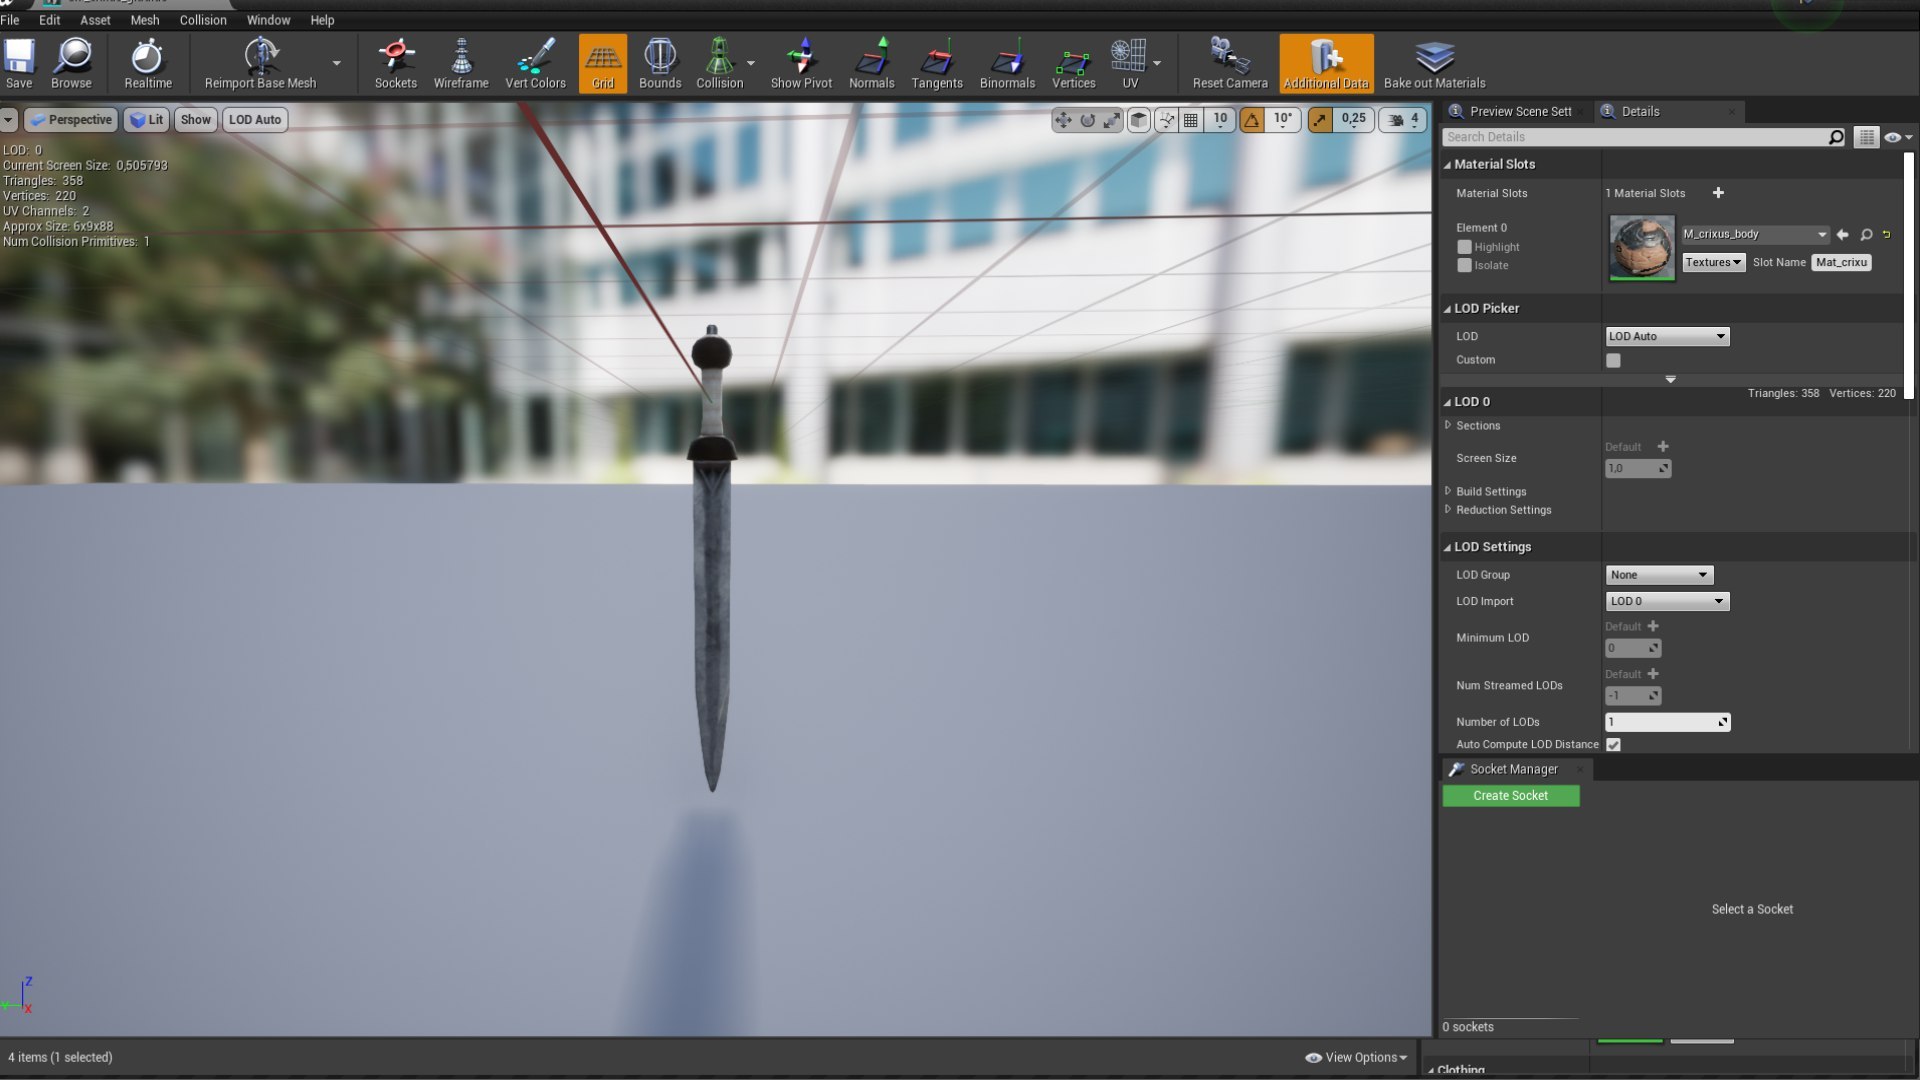
Task: Enable Highlight for Element 0
Action: 1464,247
